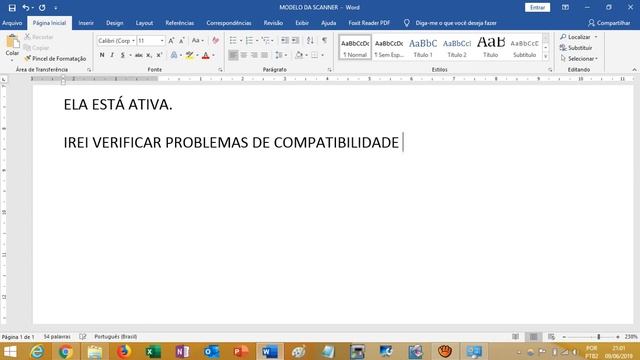Increase paragraph indent
This screenshot has height=360, width=640.
[295, 40]
